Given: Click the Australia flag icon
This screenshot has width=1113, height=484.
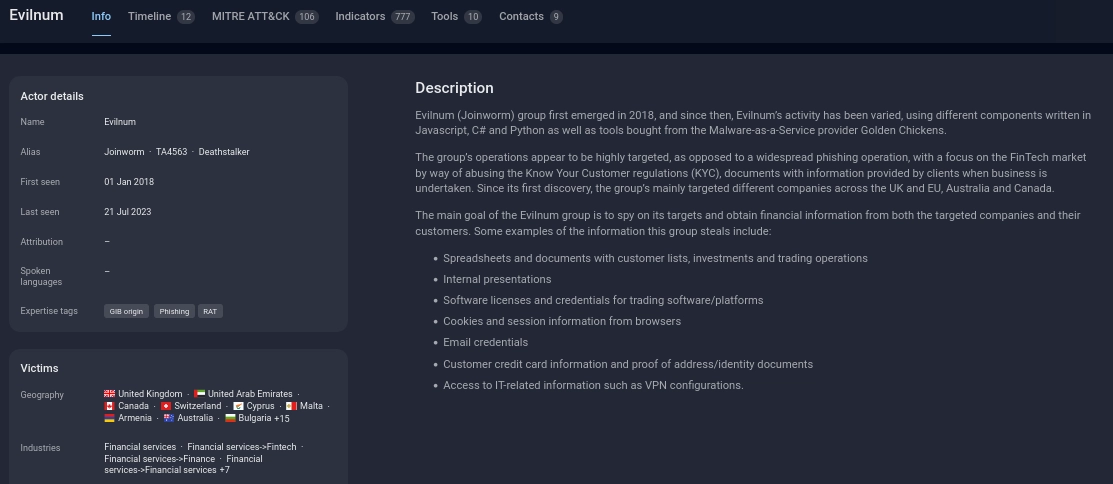Looking at the screenshot, I should pos(169,418).
